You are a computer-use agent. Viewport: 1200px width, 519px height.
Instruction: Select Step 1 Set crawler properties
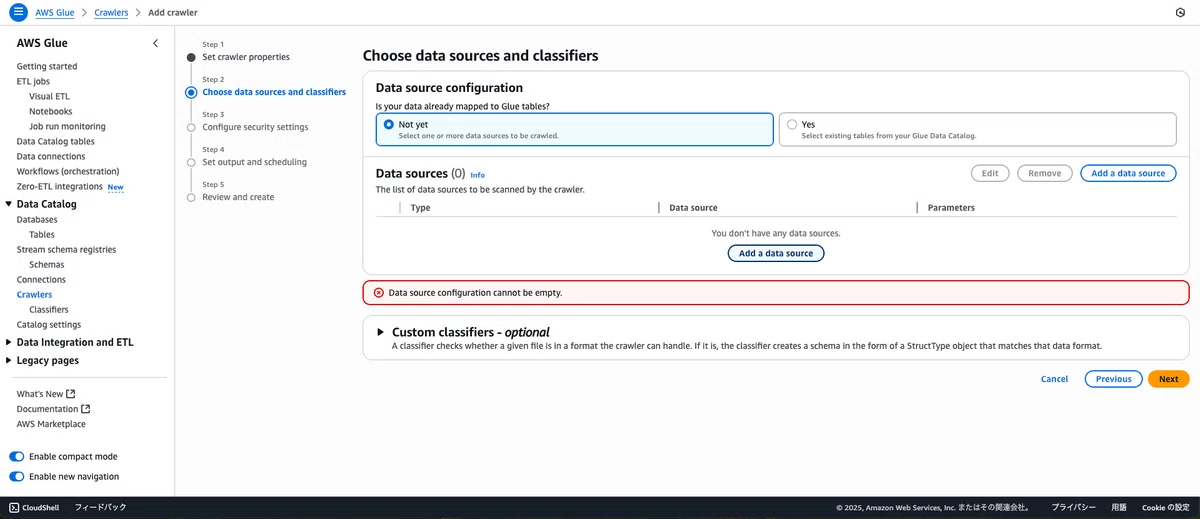pyautogui.click(x=246, y=57)
